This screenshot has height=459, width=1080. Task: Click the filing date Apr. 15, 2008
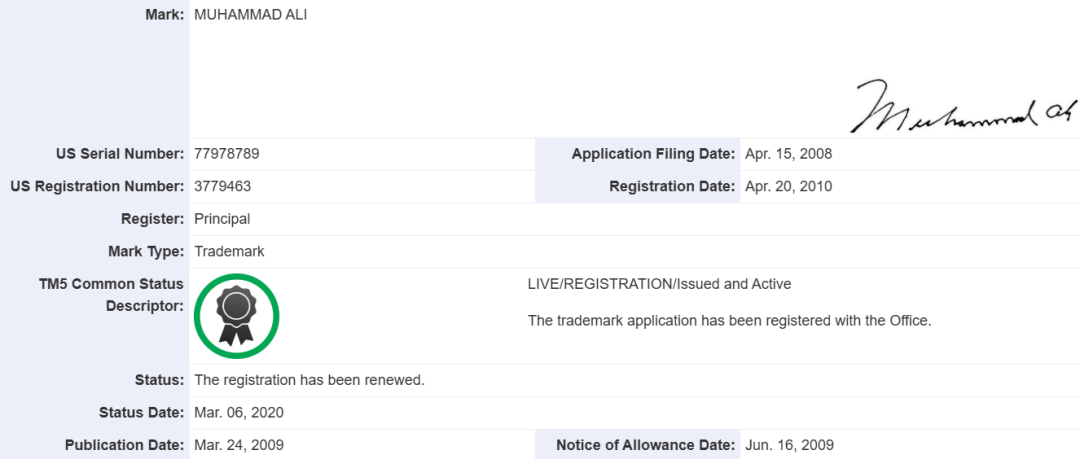(789, 154)
